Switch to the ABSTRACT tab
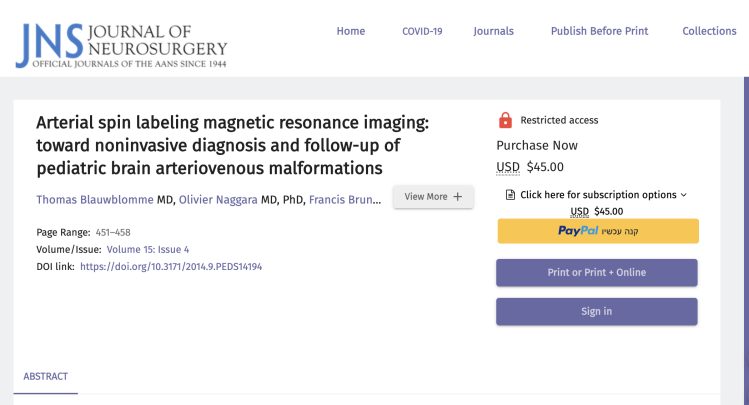Image resolution: width=749 pixels, height=405 pixels. (45, 376)
